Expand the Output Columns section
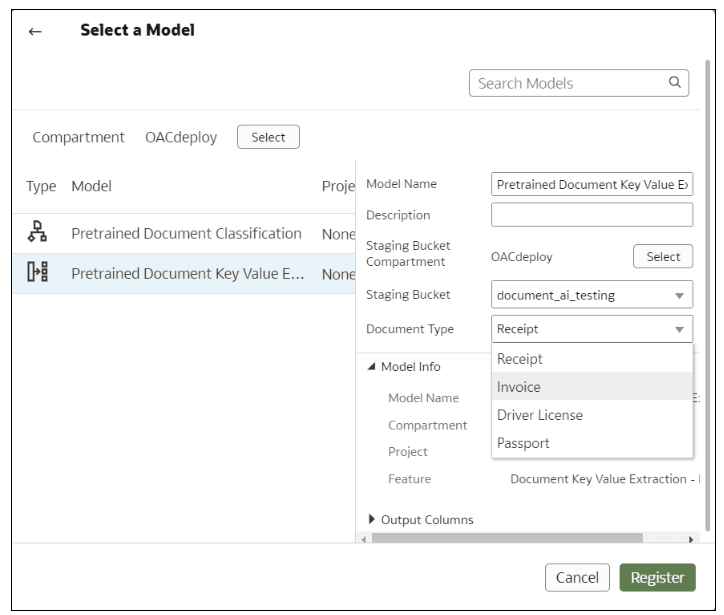This screenshot has height=615, width=724. tap(372, 520)
